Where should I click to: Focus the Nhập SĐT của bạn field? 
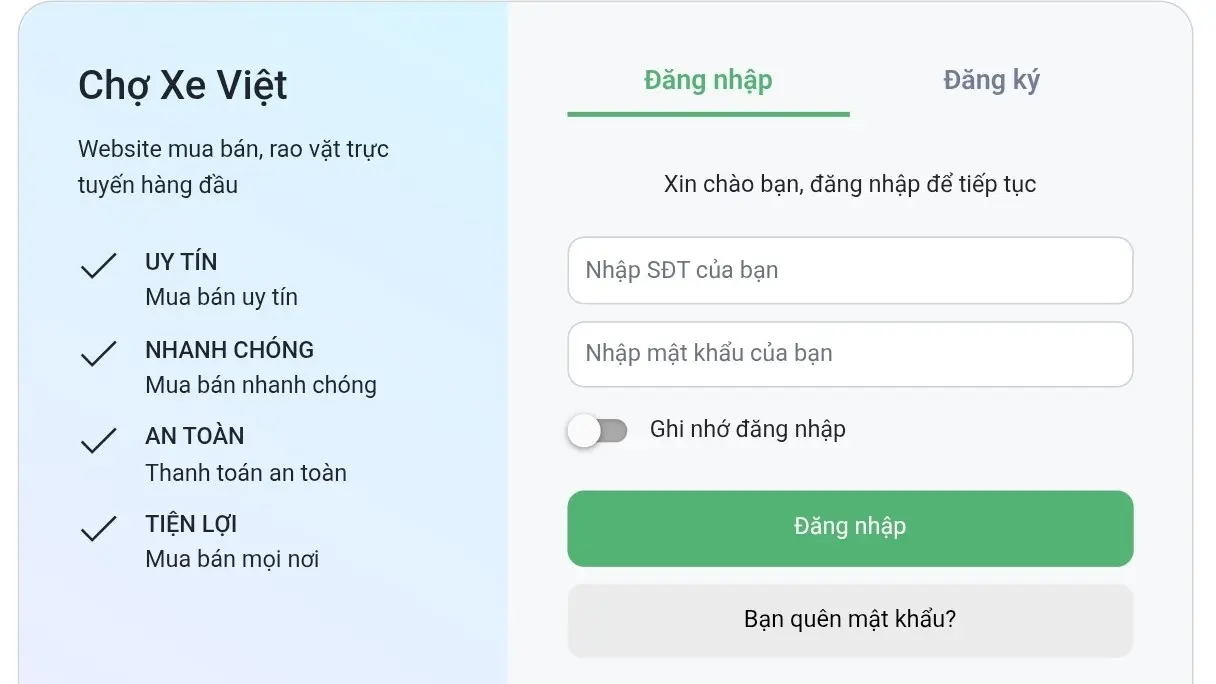(850, 270)
